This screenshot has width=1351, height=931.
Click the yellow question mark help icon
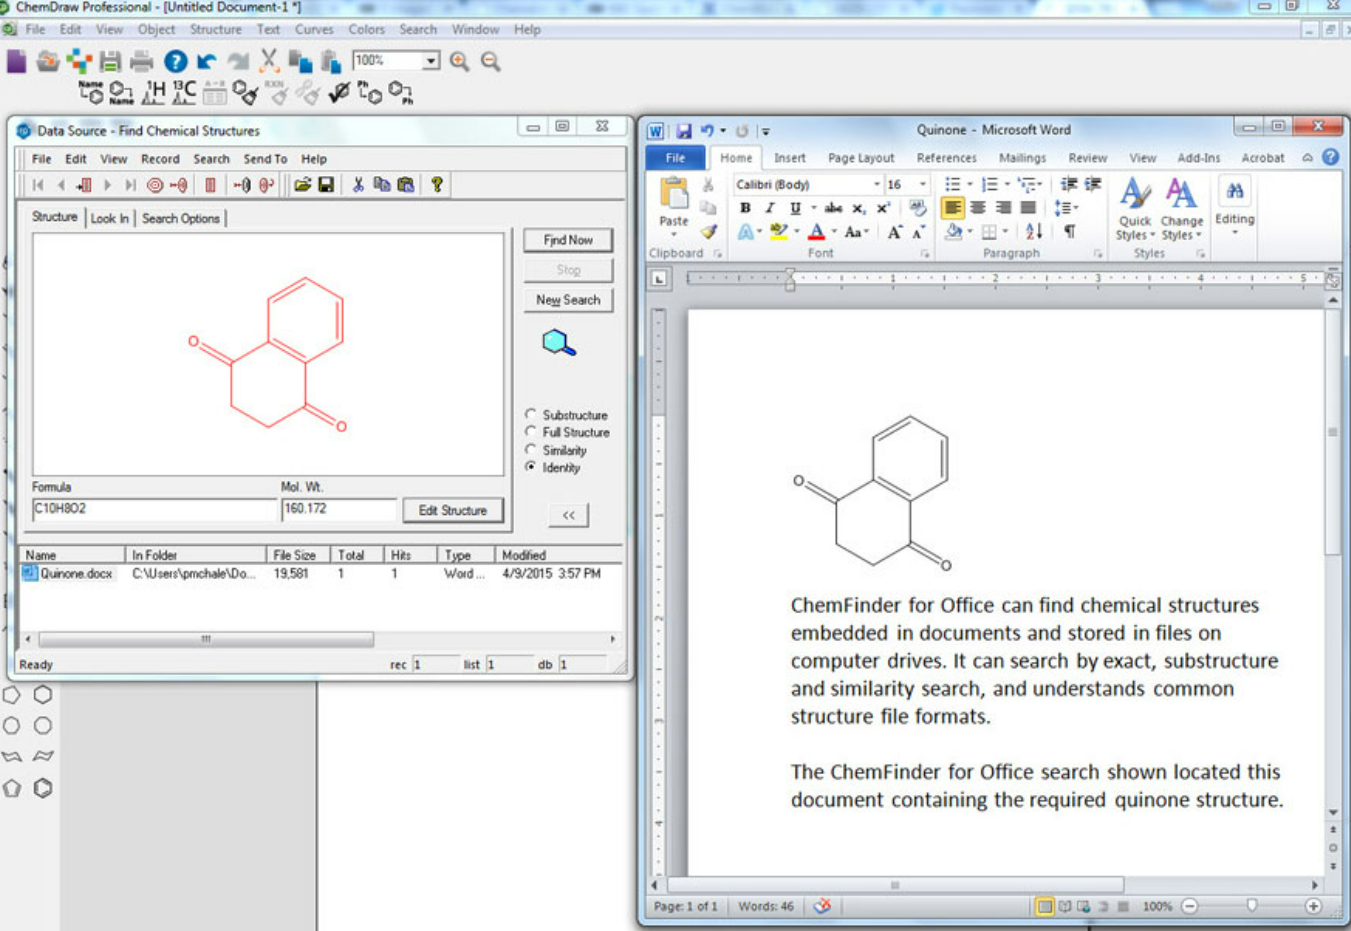coord(437,185)
